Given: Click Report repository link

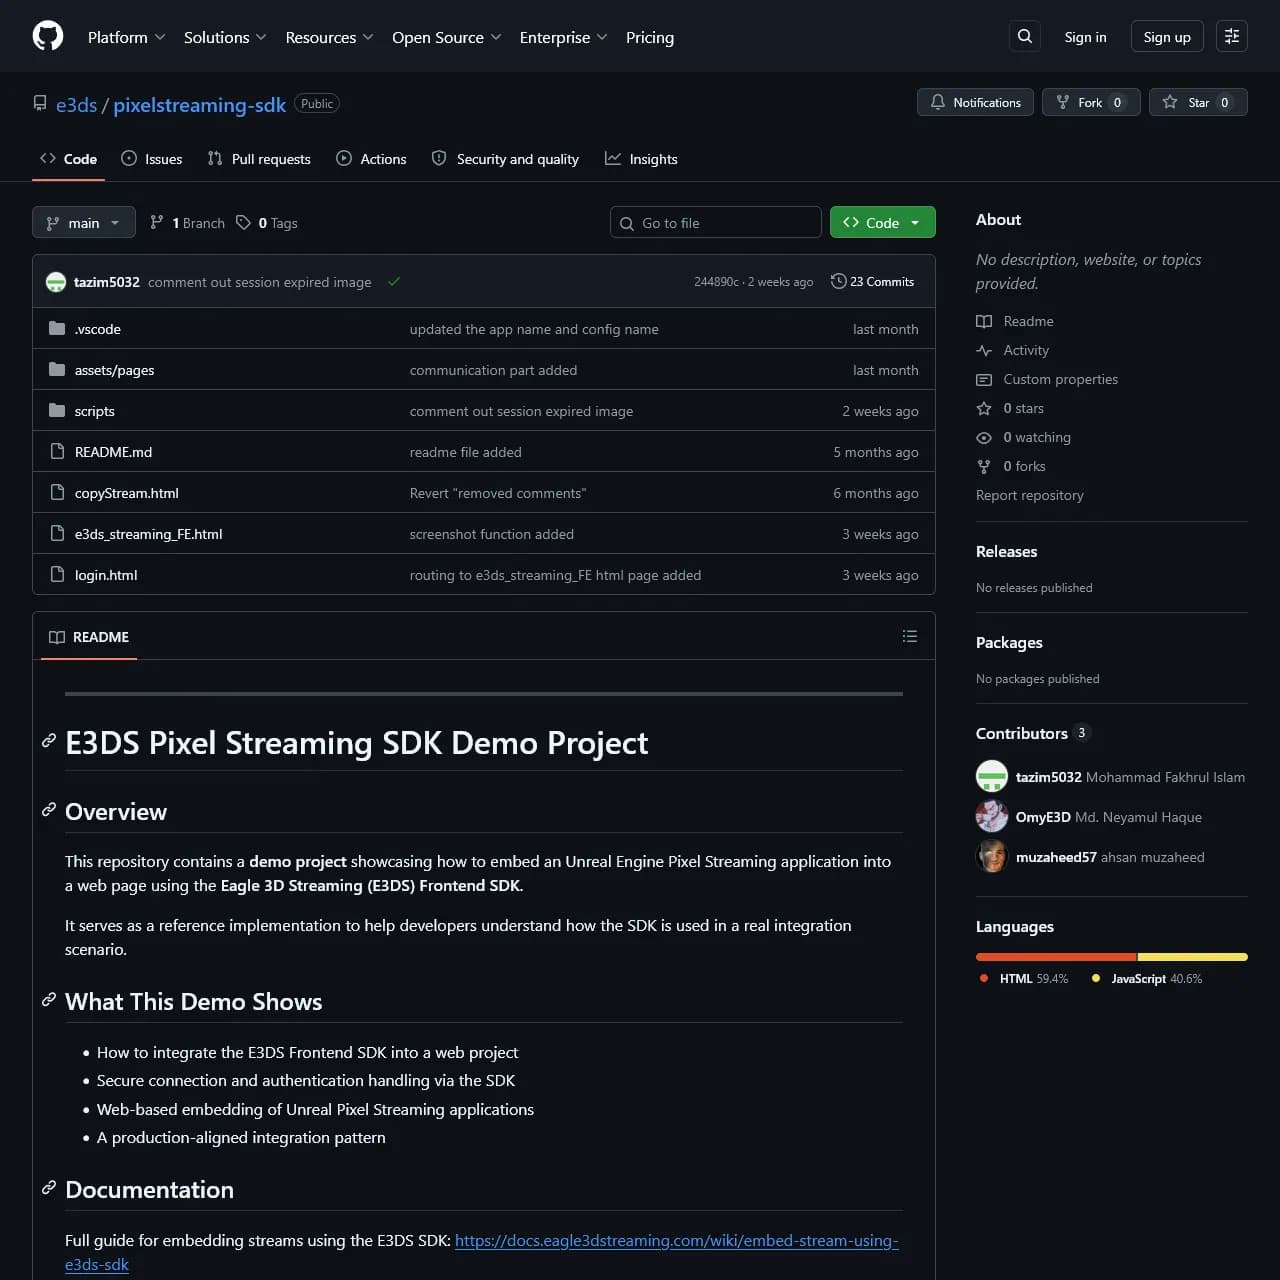Looking at the screenshot, I should pyautogui.click(x=1029, y=495).
